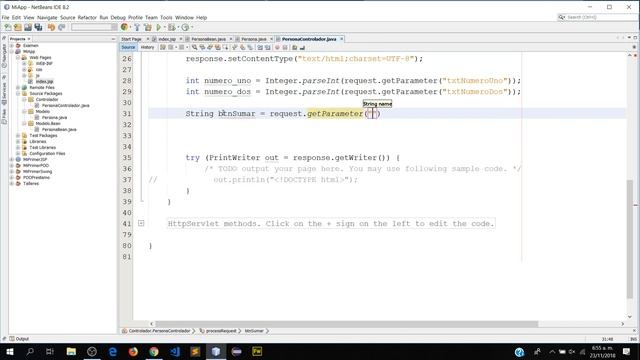Switch to the Start Page tab
Image resolution: width=640 pixels, height=360 pixels.
131,39
